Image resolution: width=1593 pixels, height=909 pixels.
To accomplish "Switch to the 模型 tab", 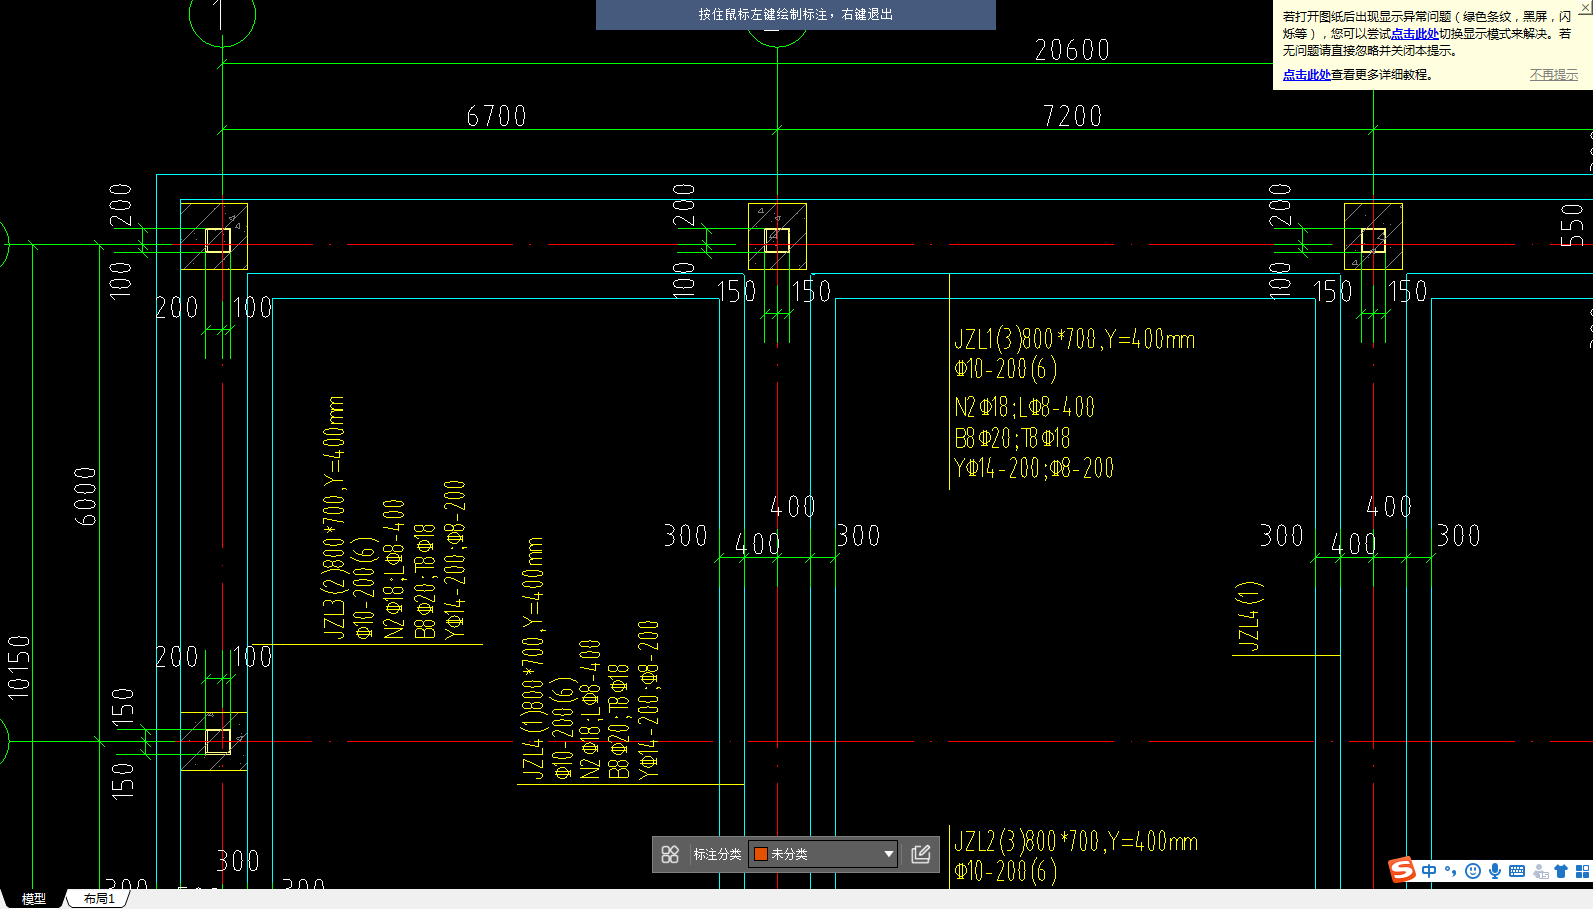I will point(34,899).
